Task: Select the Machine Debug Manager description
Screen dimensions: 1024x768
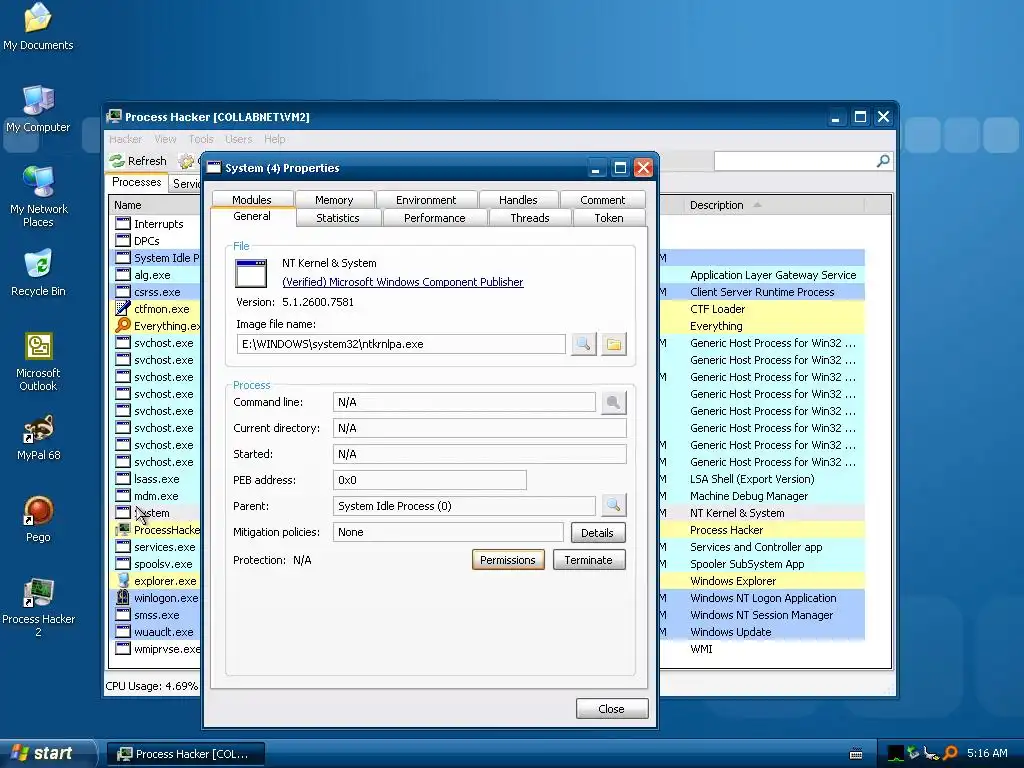Action: (748, 496)
